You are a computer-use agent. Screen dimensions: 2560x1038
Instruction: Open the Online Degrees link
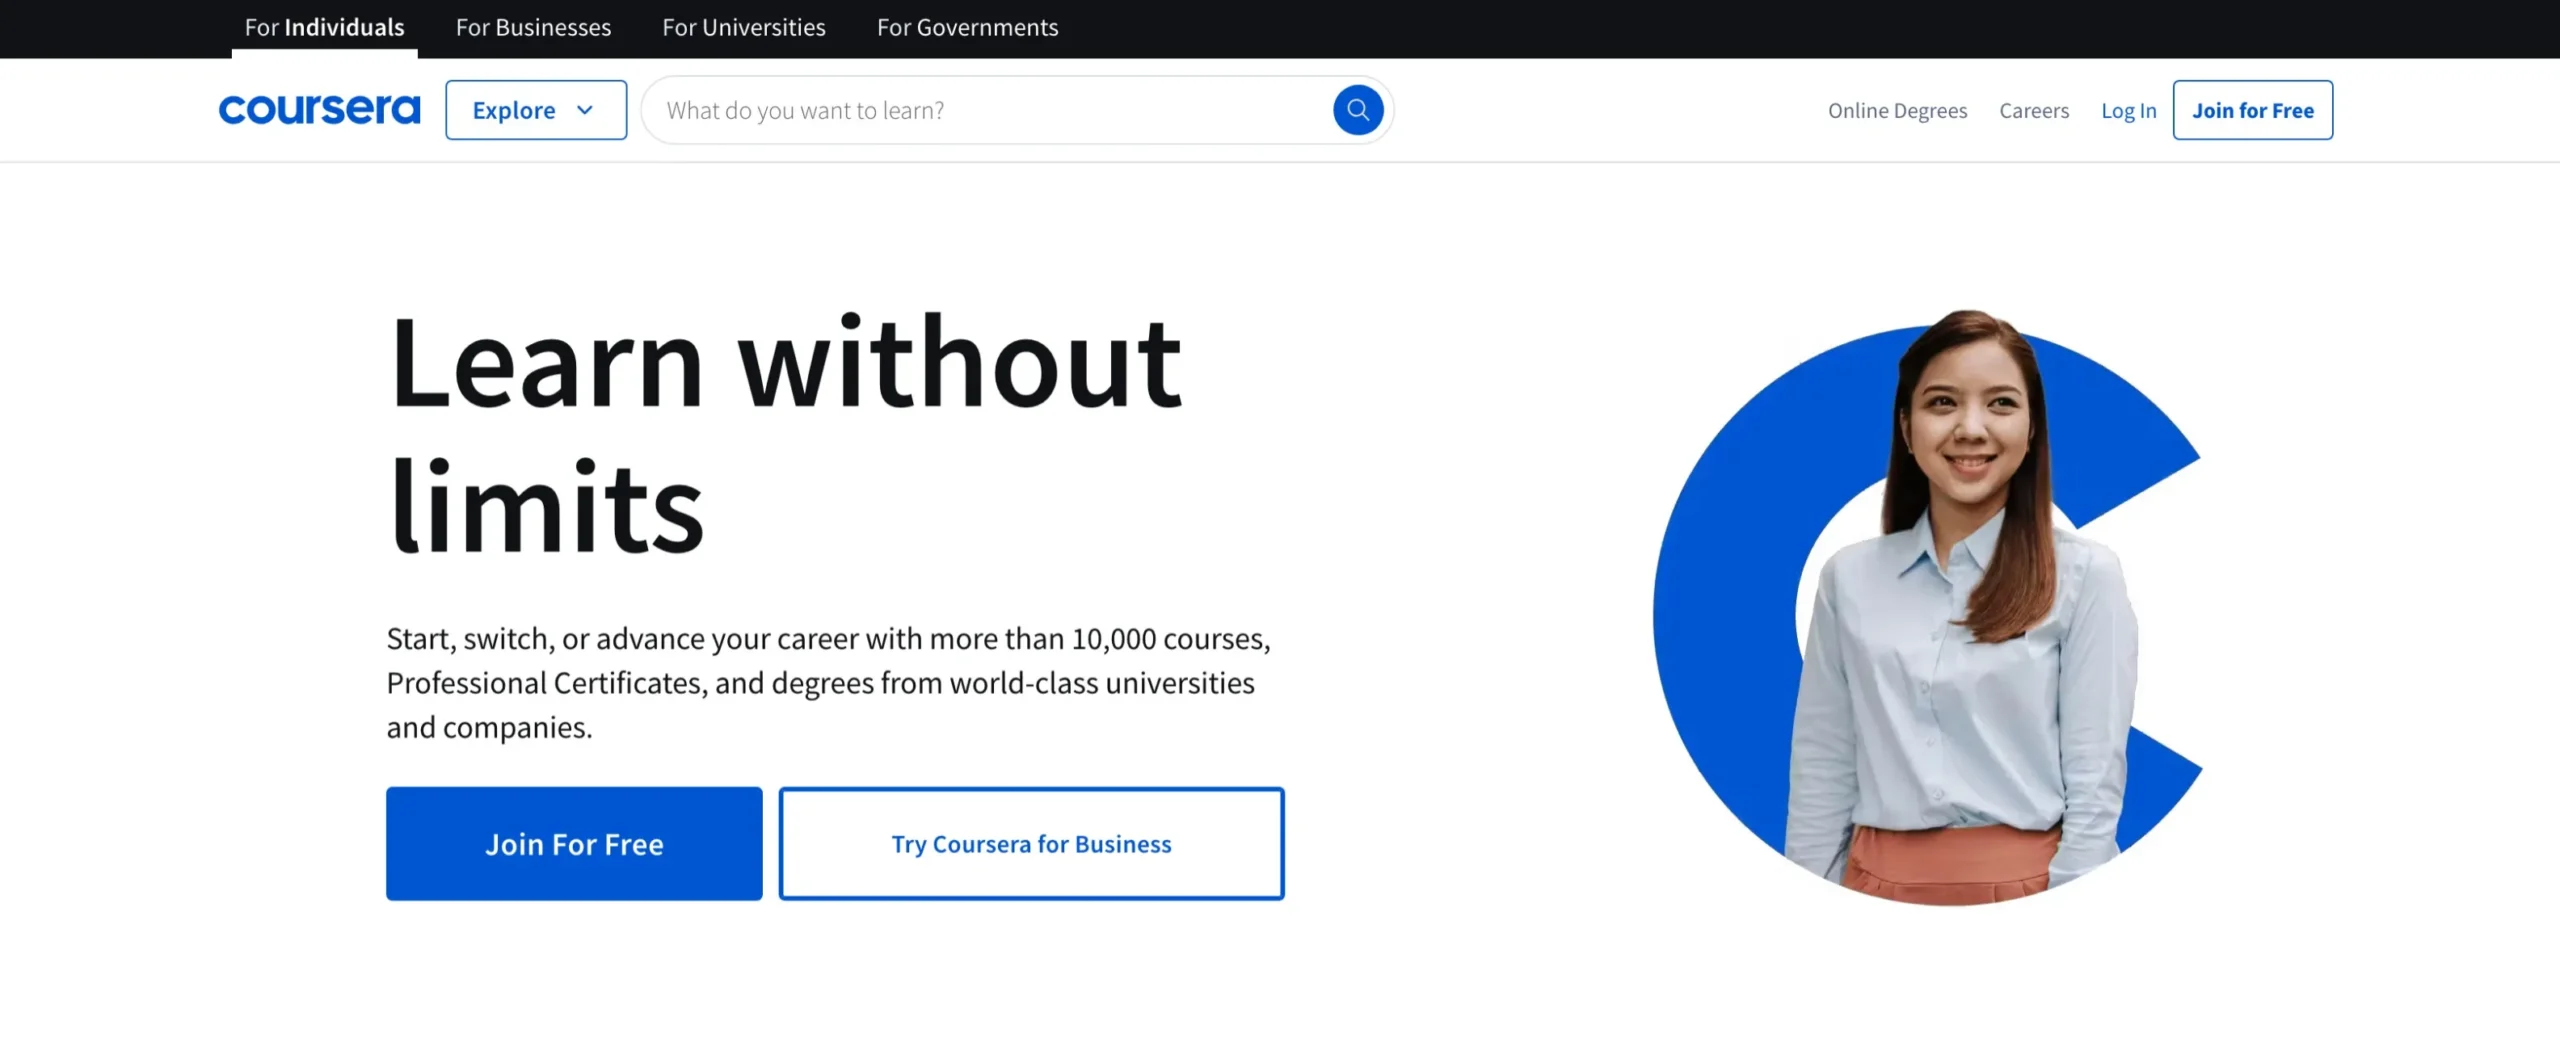(1897, 111)
